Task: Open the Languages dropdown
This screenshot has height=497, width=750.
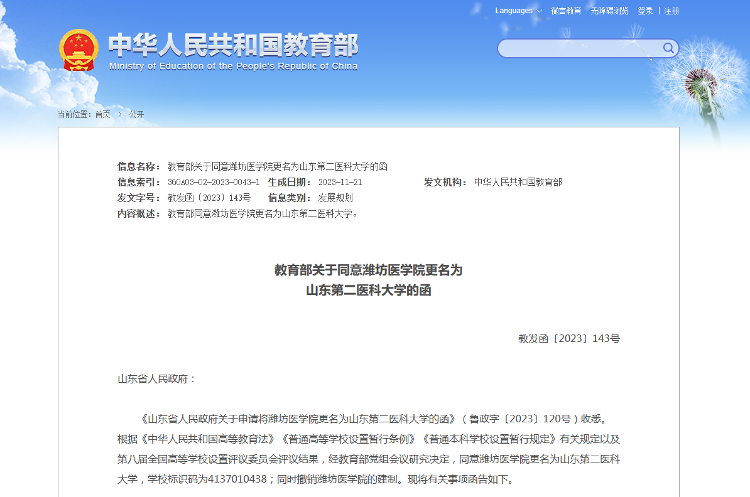Action: (518, 11)
